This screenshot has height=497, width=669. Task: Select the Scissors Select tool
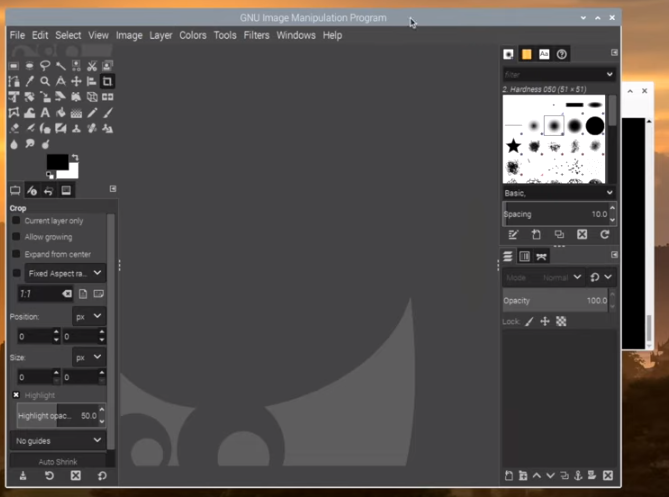92,66
